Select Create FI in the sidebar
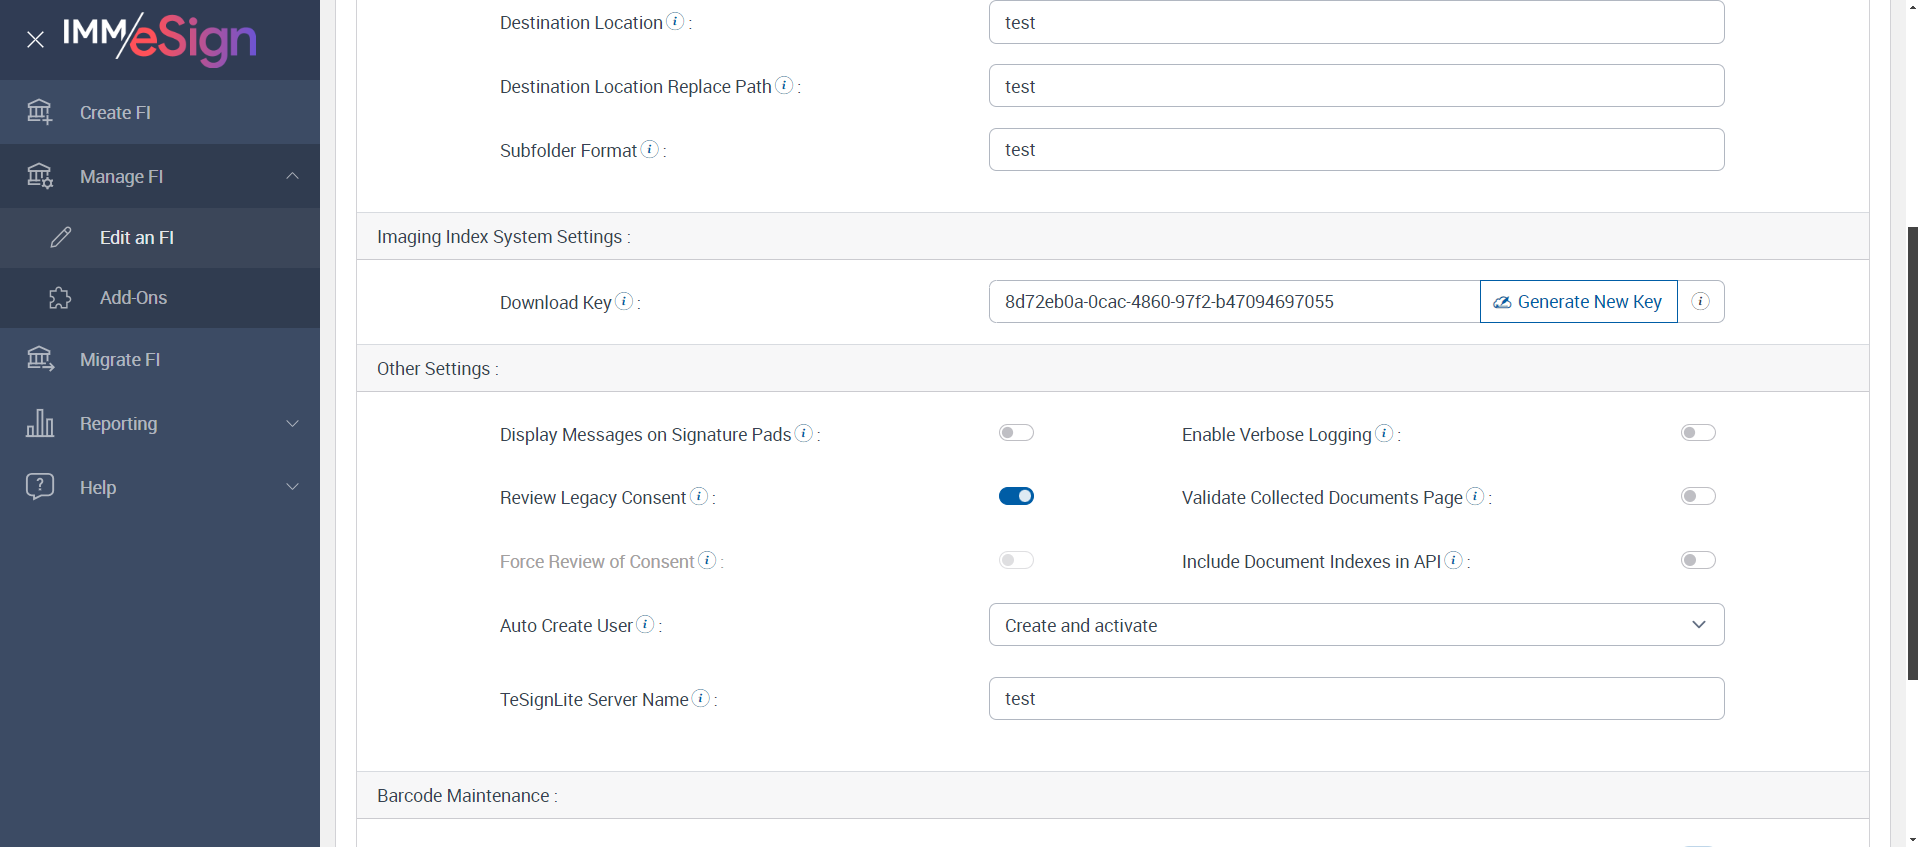This screenshot has width=1920, height=847. point(115,113)
